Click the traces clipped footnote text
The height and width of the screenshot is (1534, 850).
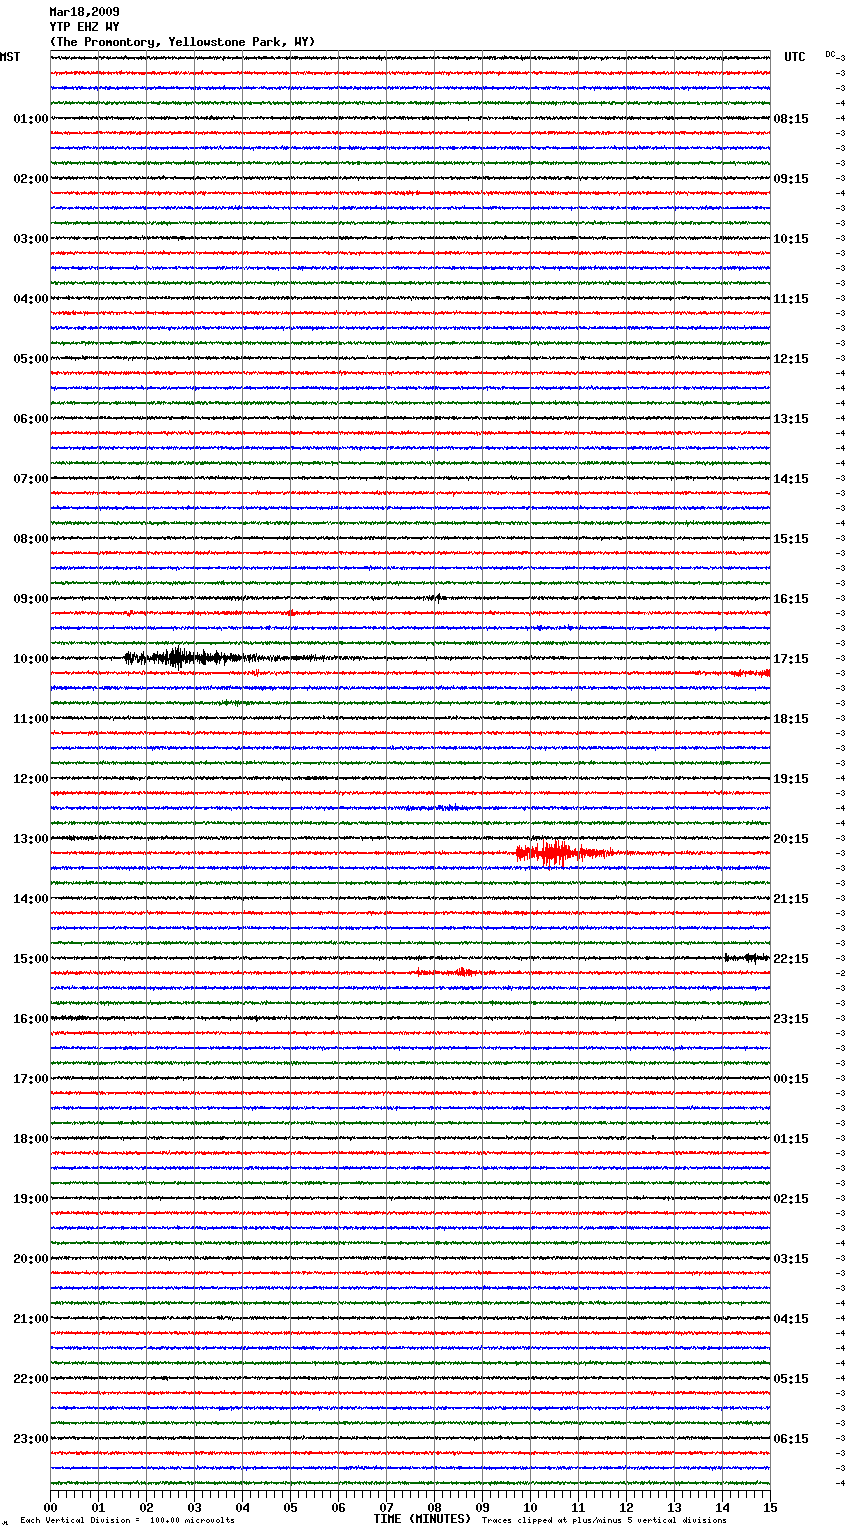(x=604, y=1520)
